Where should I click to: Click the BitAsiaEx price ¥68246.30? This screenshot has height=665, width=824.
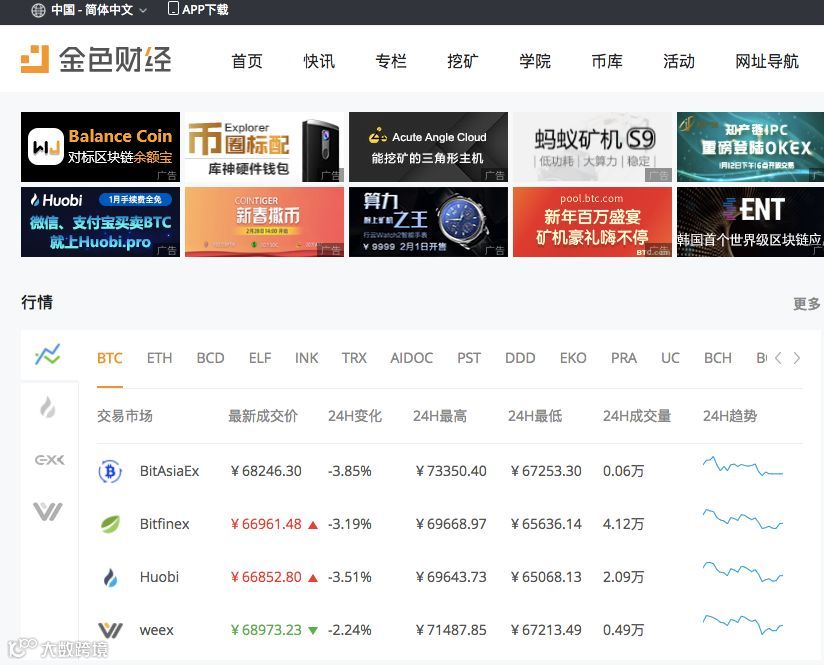click(266, 471)
